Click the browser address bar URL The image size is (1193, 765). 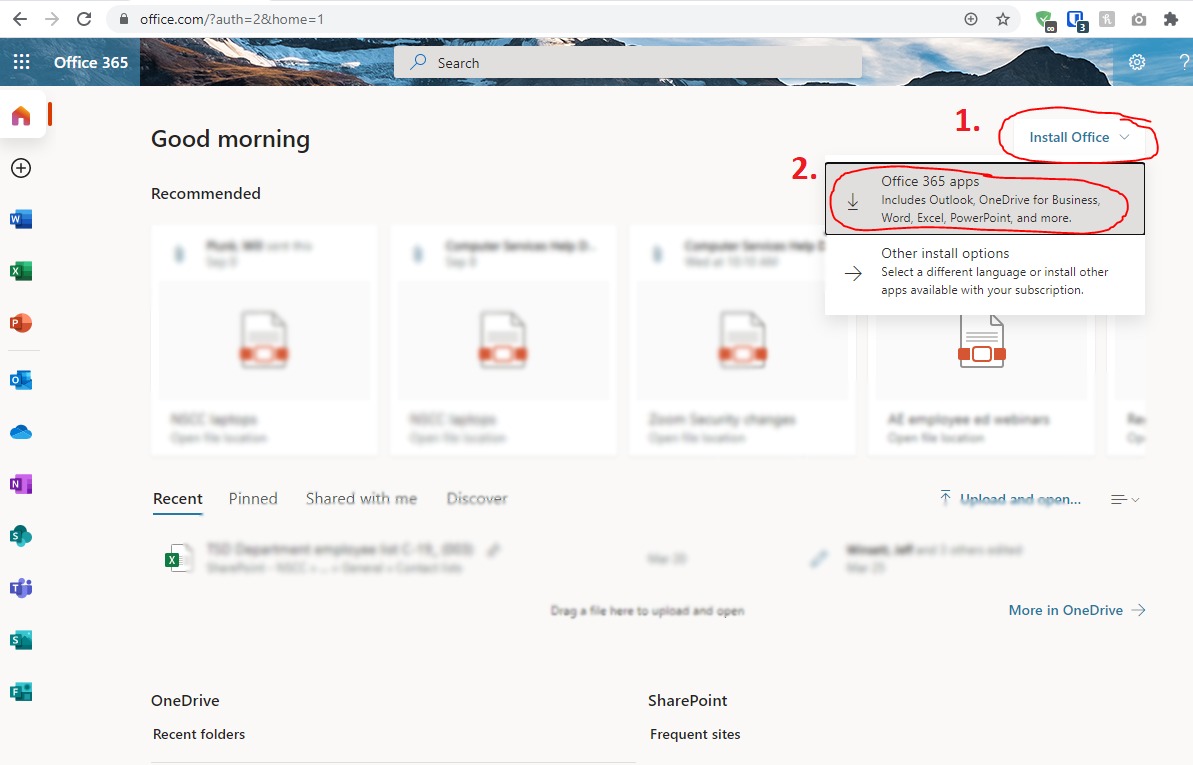[x=231, y=19]
